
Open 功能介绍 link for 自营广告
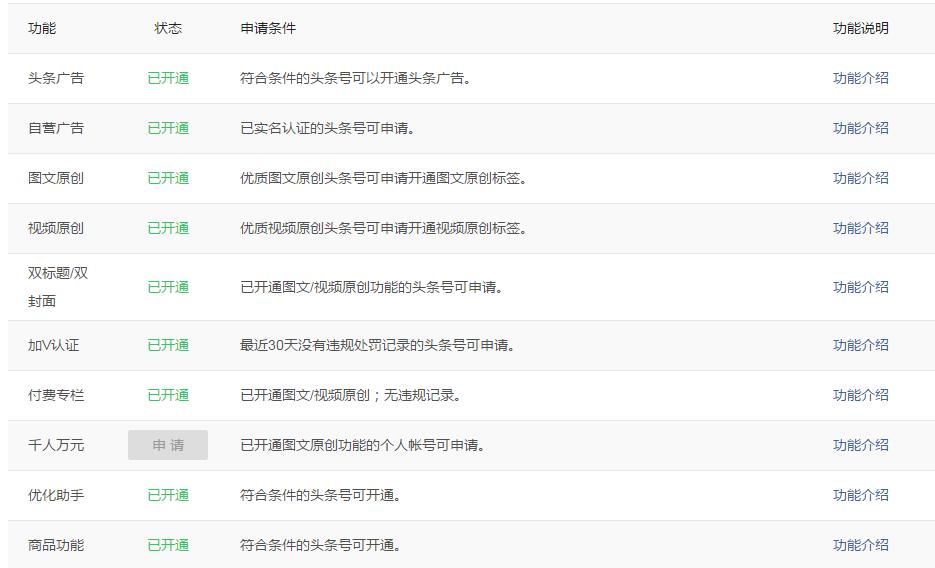point(860,128)
